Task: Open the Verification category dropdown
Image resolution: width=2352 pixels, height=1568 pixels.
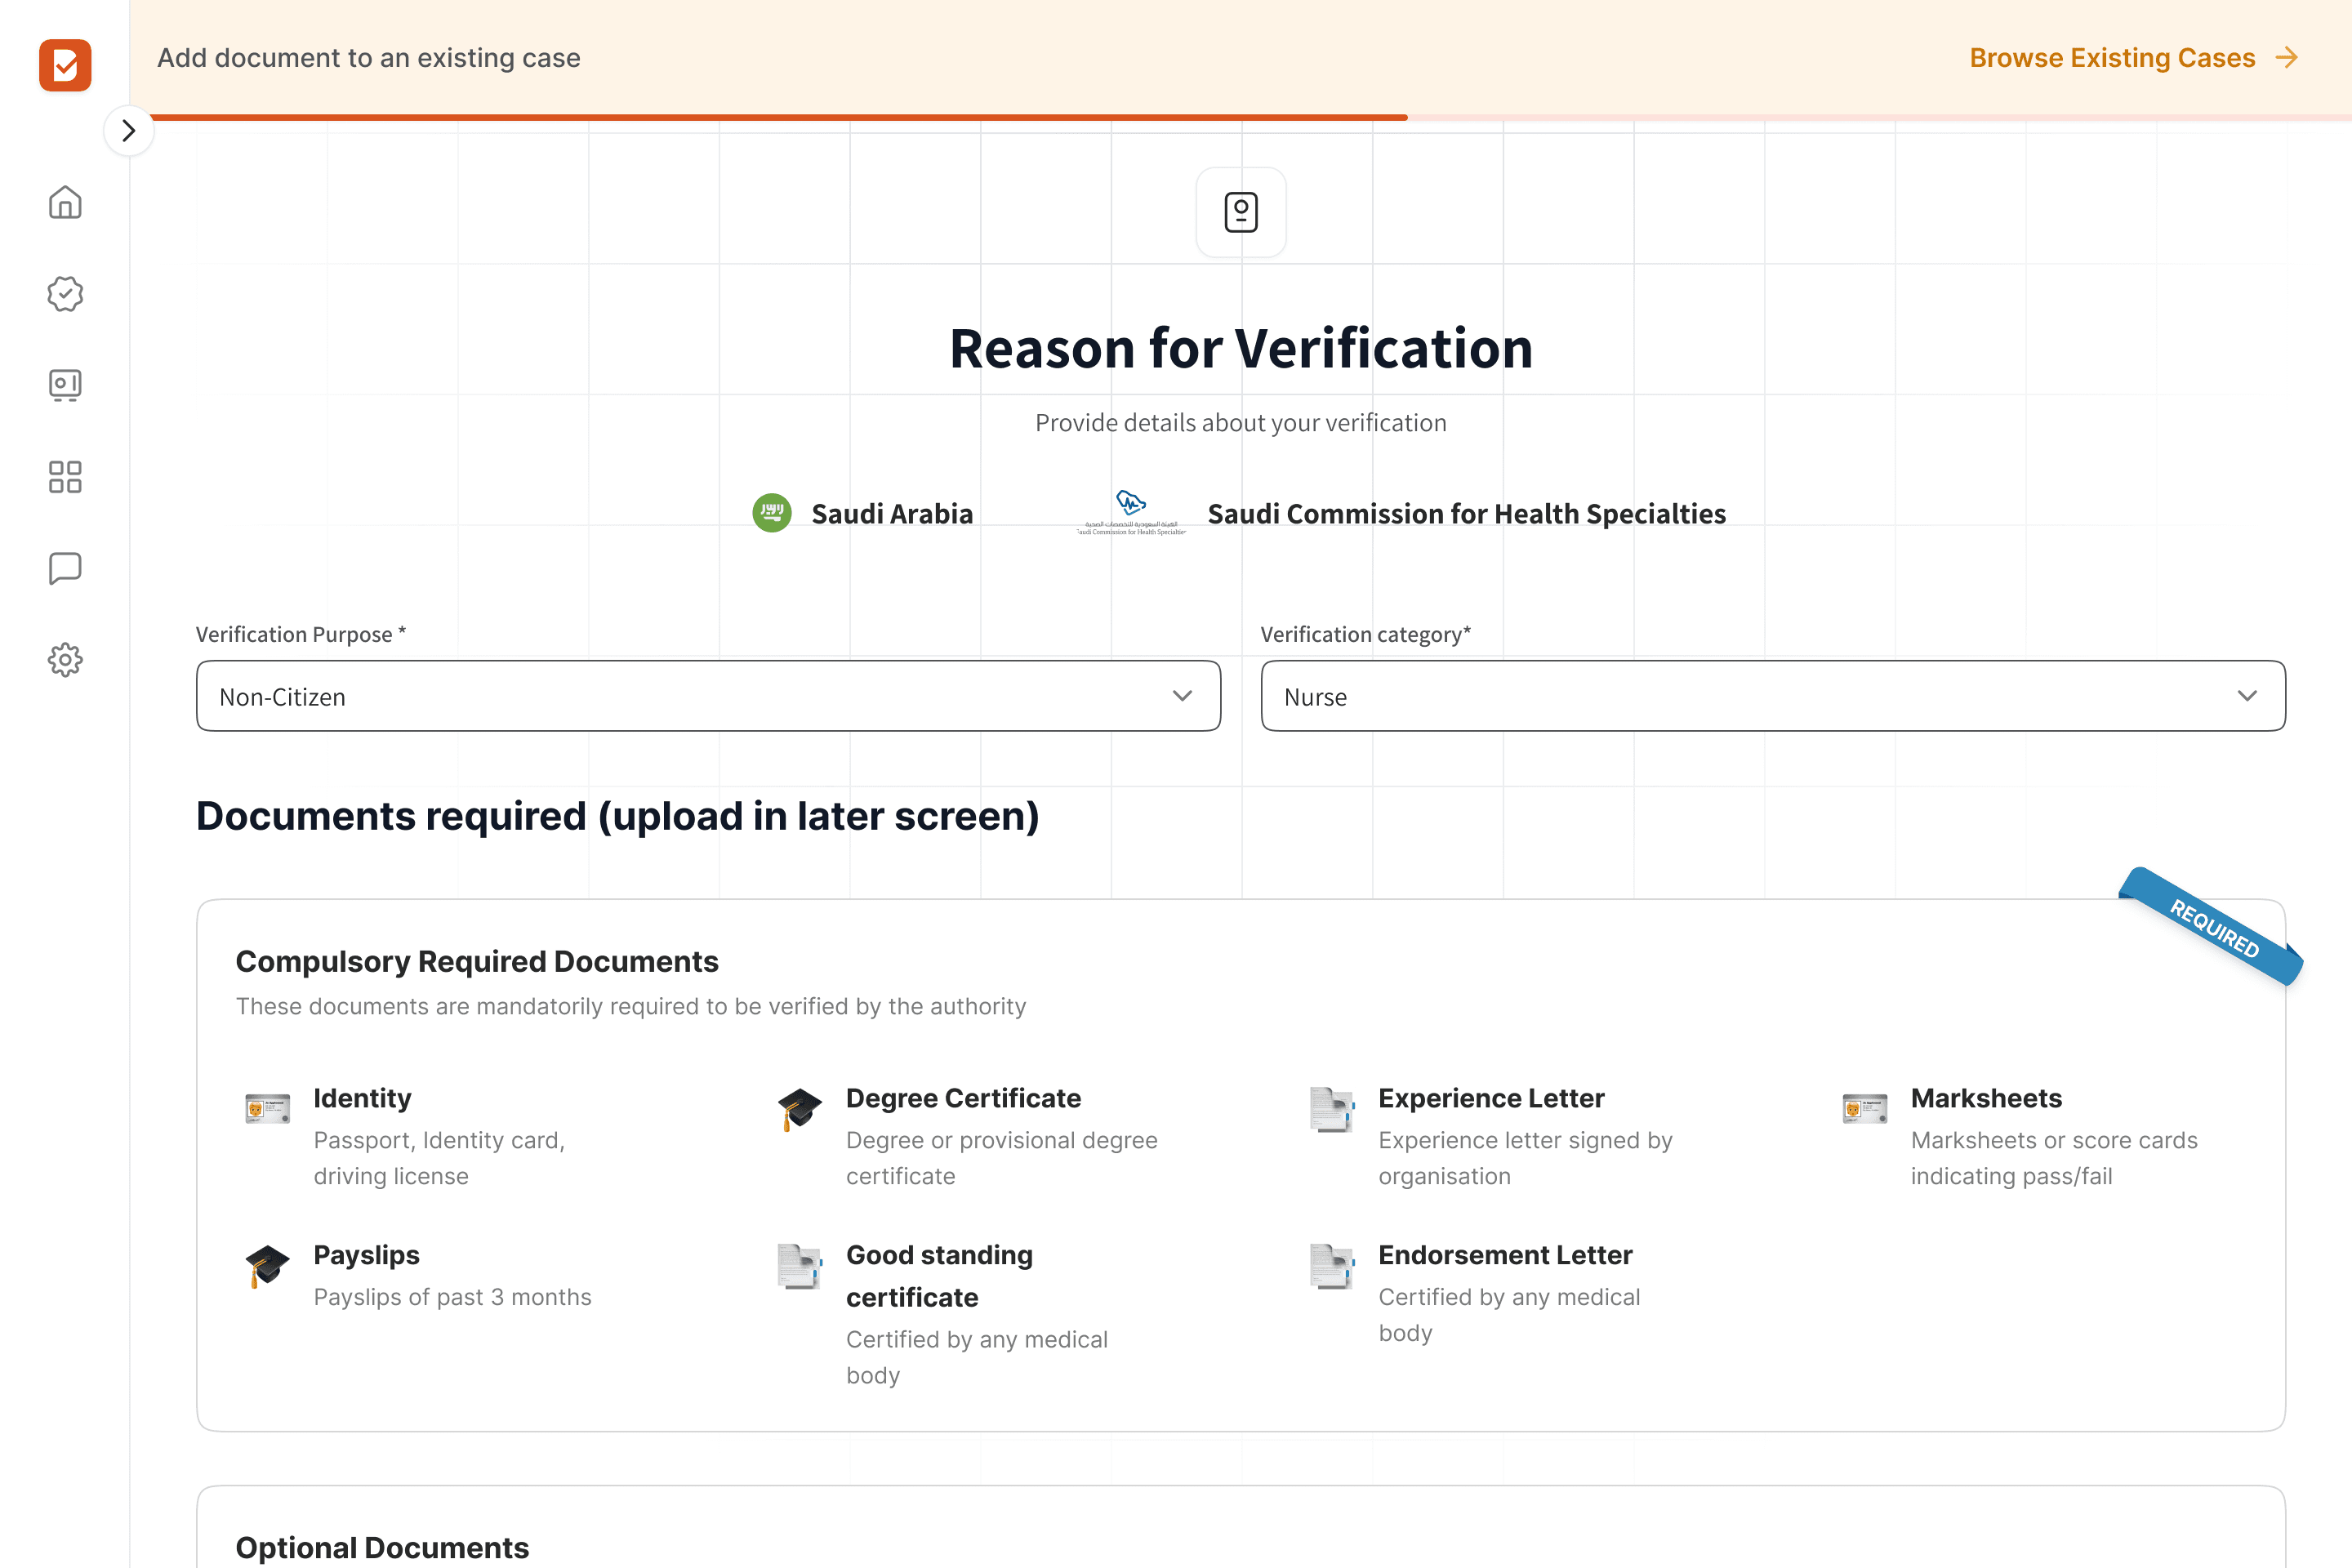Action: point(1772,696)
